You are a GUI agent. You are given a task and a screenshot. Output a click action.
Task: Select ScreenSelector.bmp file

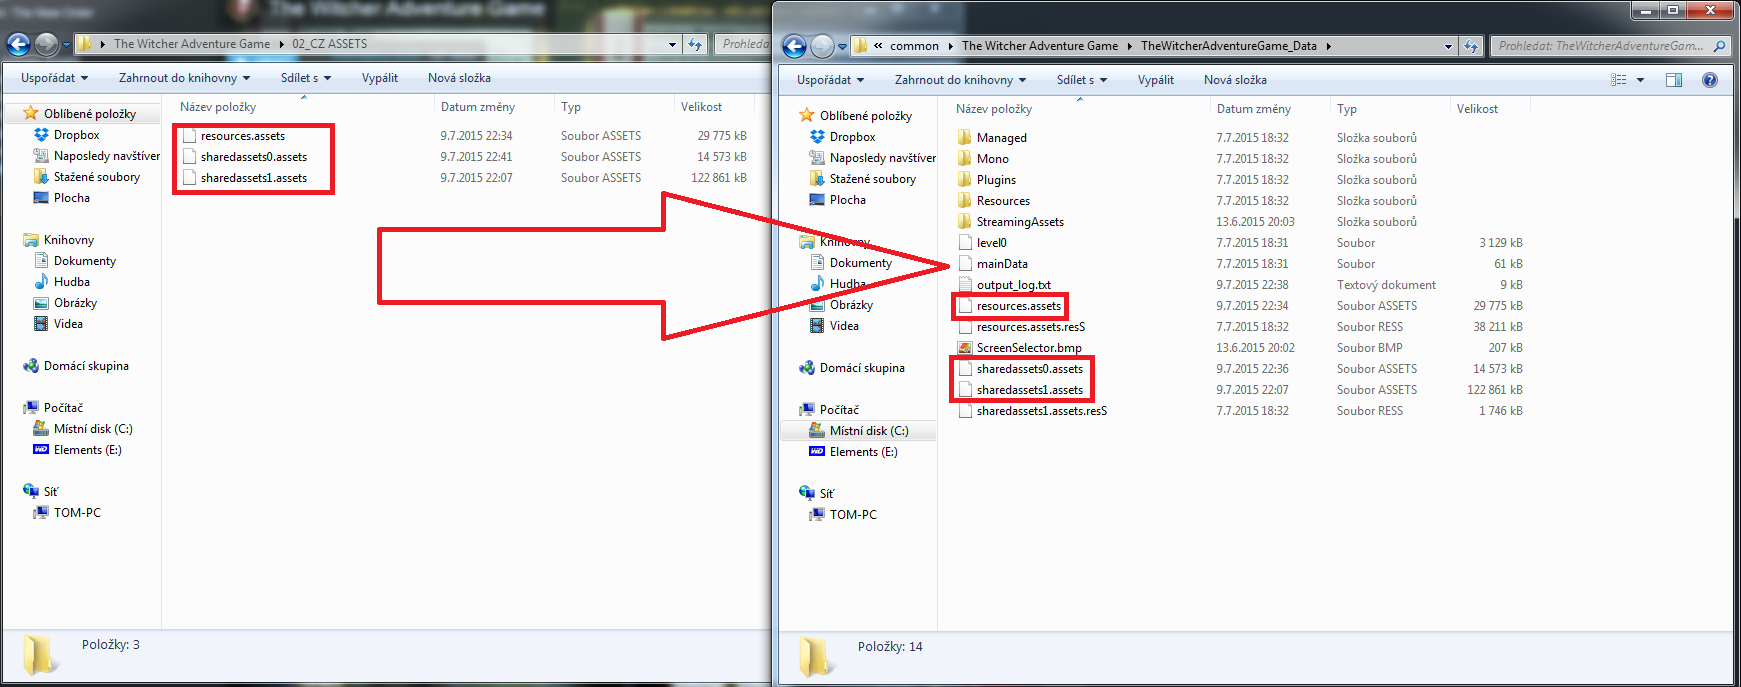(1029, 348)
